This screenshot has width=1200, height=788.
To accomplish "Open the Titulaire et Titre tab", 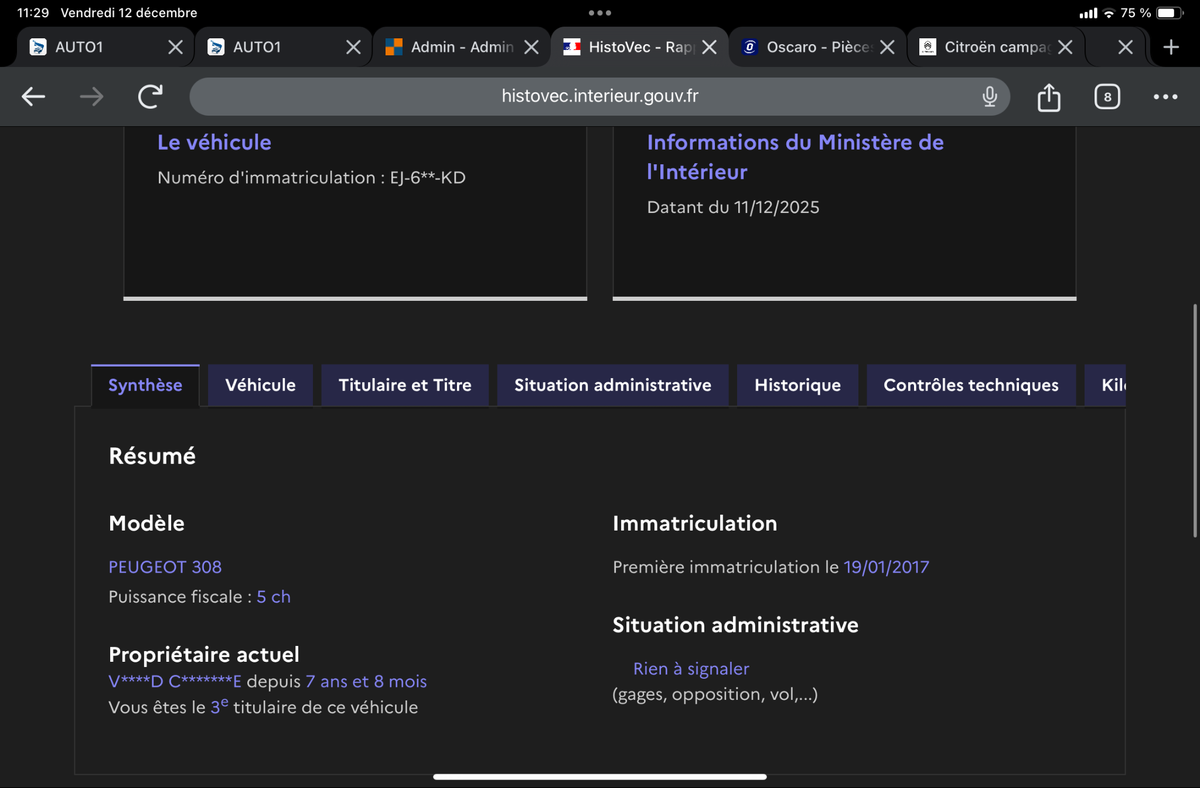I will [405, 385].
